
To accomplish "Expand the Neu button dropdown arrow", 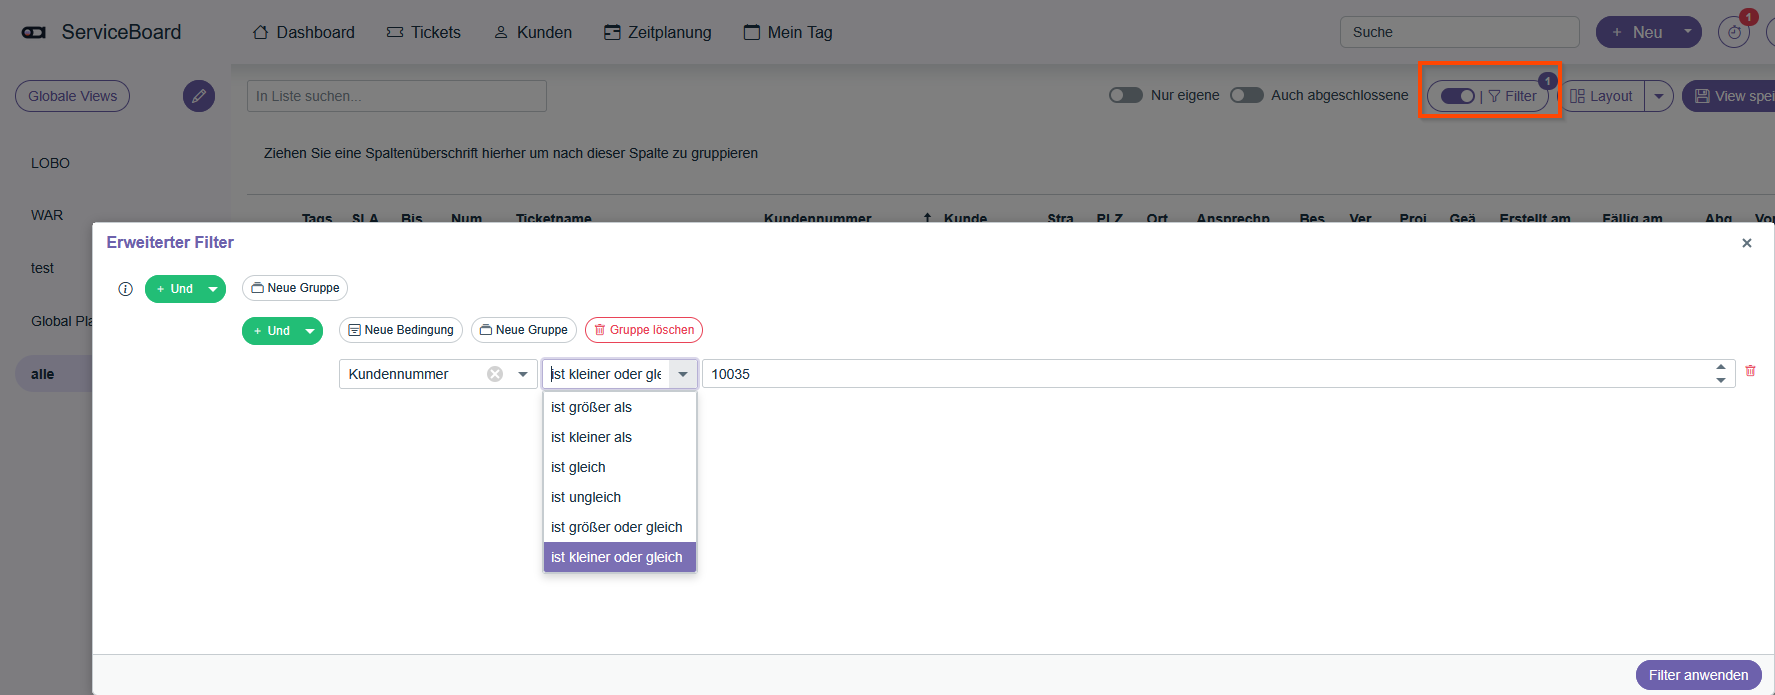I will click(1688, 32).
